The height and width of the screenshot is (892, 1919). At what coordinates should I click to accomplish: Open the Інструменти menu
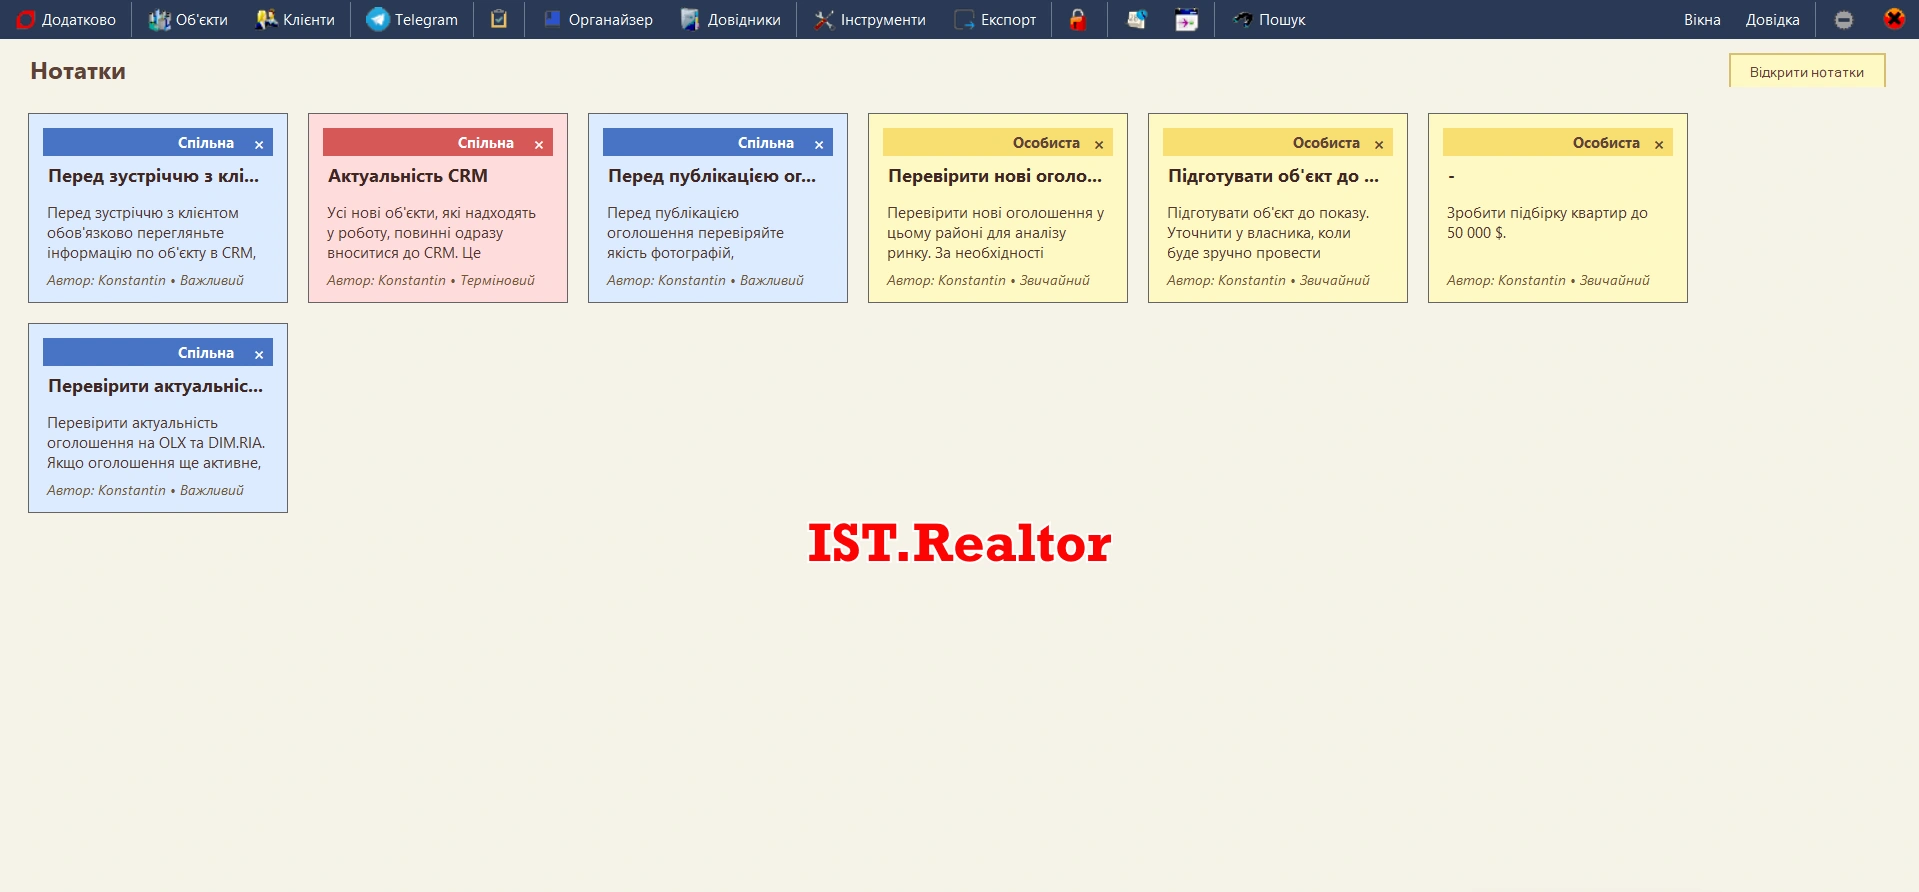click(869, 19)
